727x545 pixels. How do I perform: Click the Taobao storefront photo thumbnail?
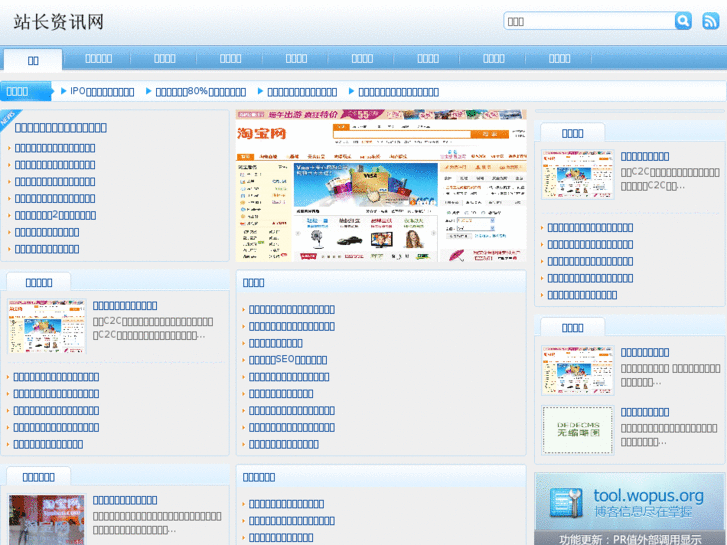[x=47, y=520]
